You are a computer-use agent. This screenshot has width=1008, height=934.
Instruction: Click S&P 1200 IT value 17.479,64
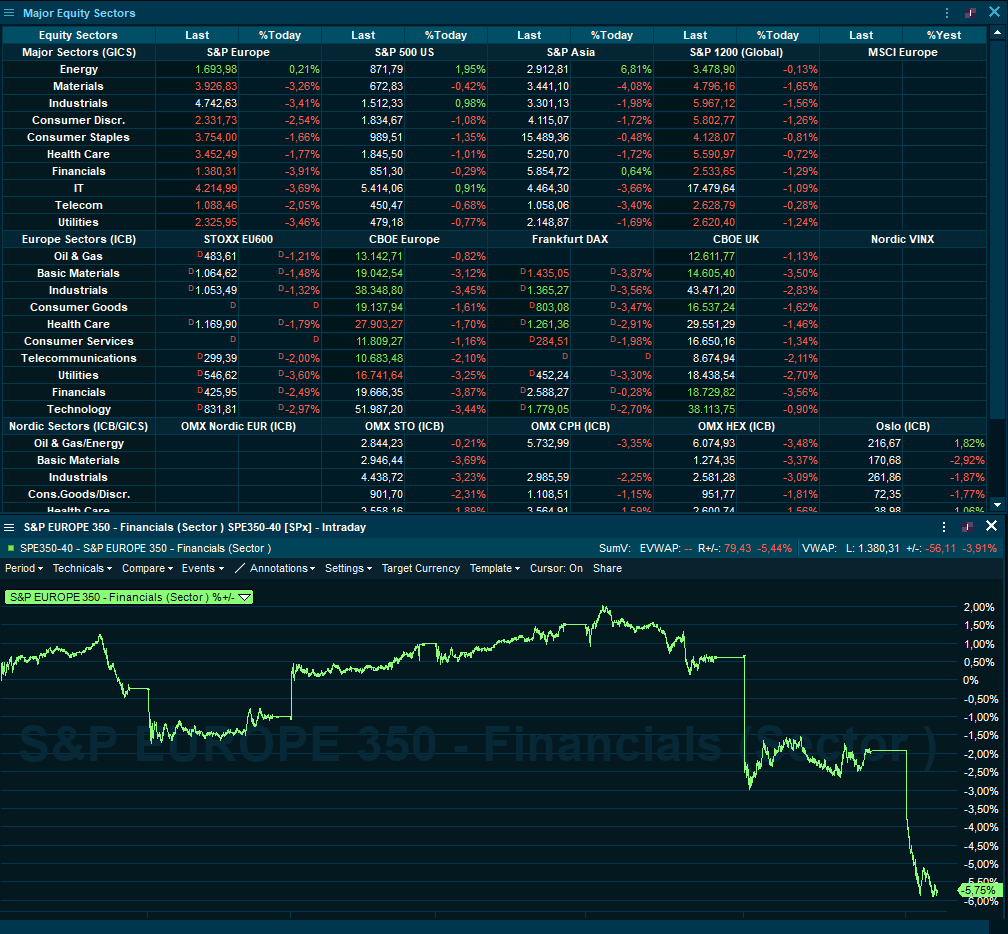(x=711, y=188)
